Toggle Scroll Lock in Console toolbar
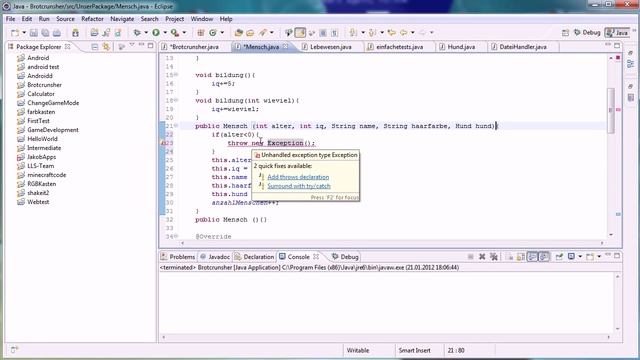This screenshot has width=640, height=360. coord(521,257)
